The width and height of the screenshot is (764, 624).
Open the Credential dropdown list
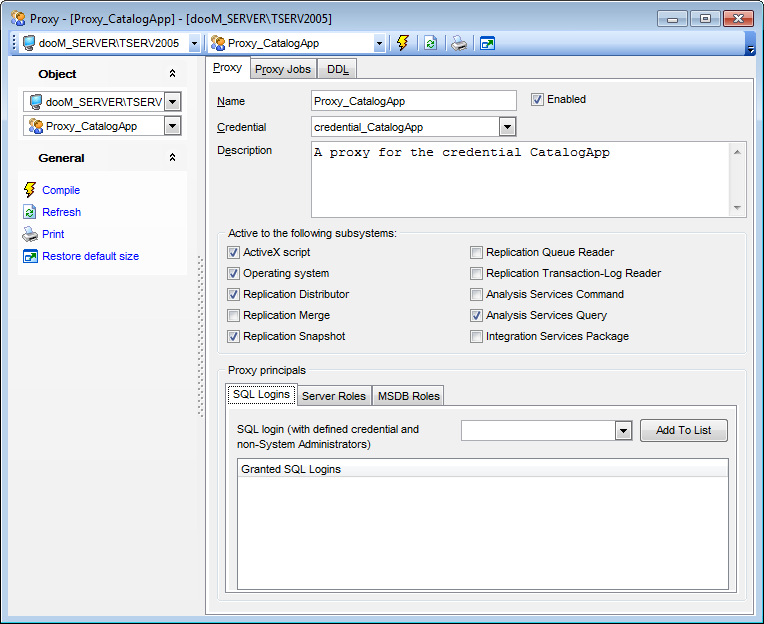507,127
